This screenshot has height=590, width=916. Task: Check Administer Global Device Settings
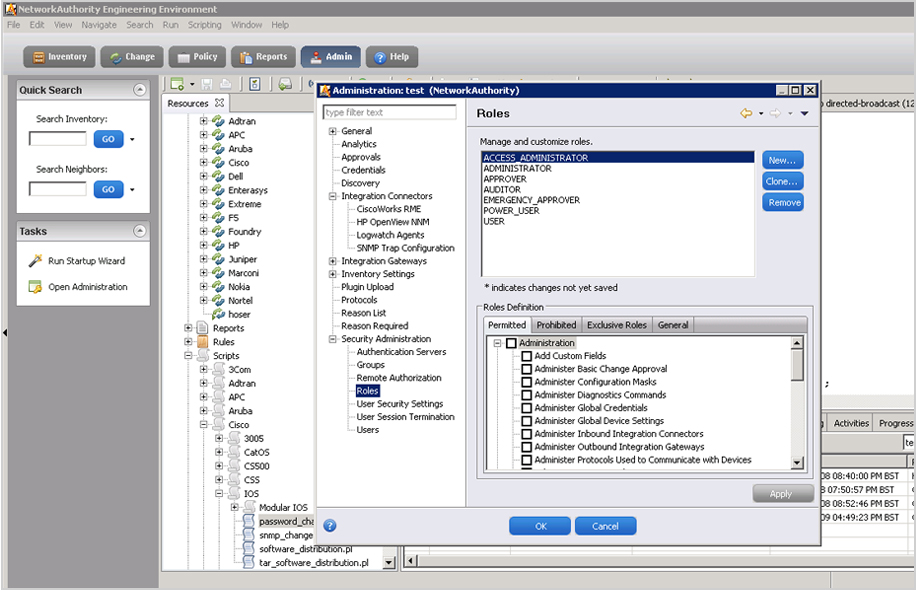click(x=526, y=421)
